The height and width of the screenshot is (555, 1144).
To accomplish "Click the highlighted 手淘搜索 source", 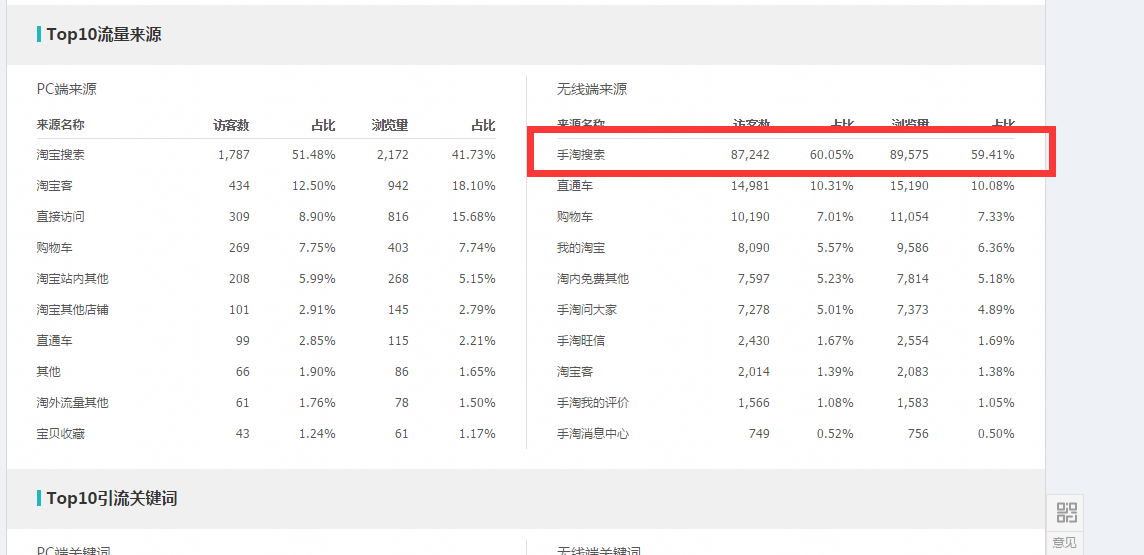I will coord(581,155).
